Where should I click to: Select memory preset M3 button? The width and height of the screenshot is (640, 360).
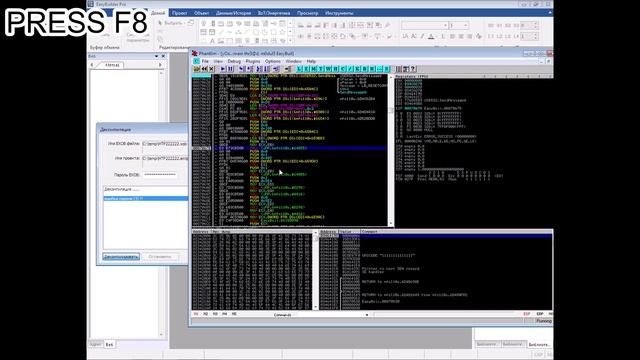tap(215, 314)
